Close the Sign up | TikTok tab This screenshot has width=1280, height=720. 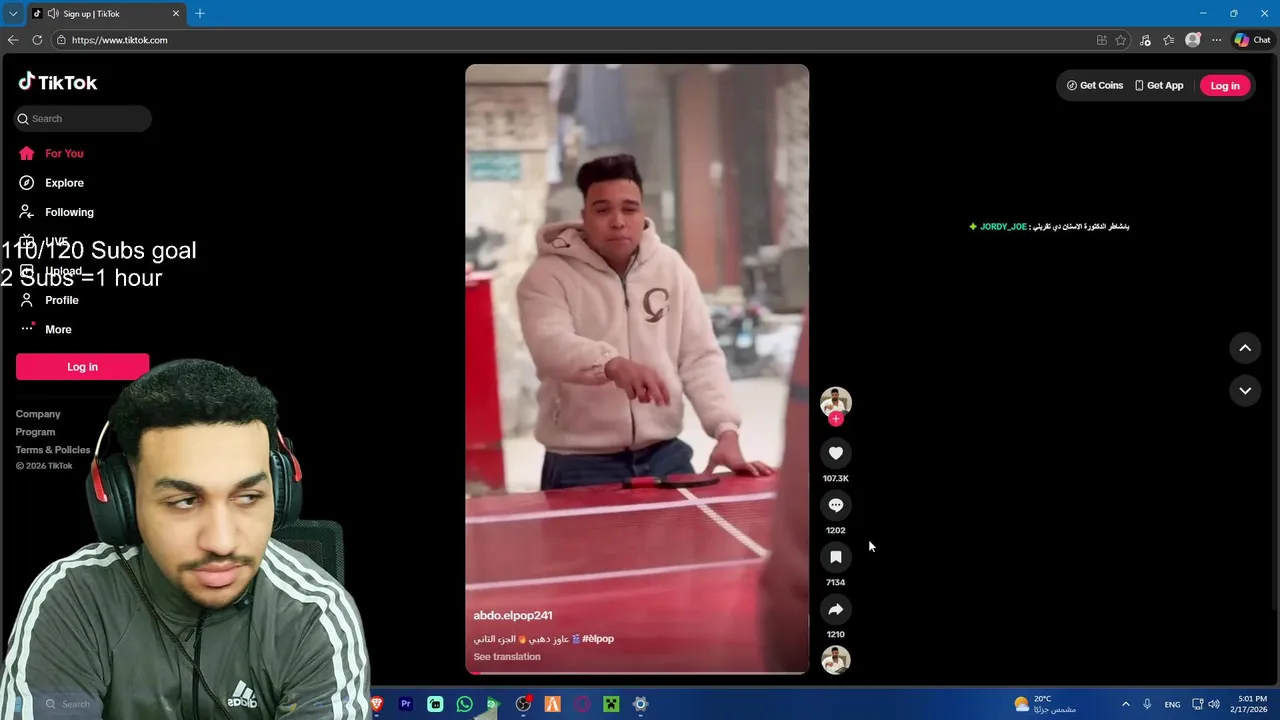point(176,13)
